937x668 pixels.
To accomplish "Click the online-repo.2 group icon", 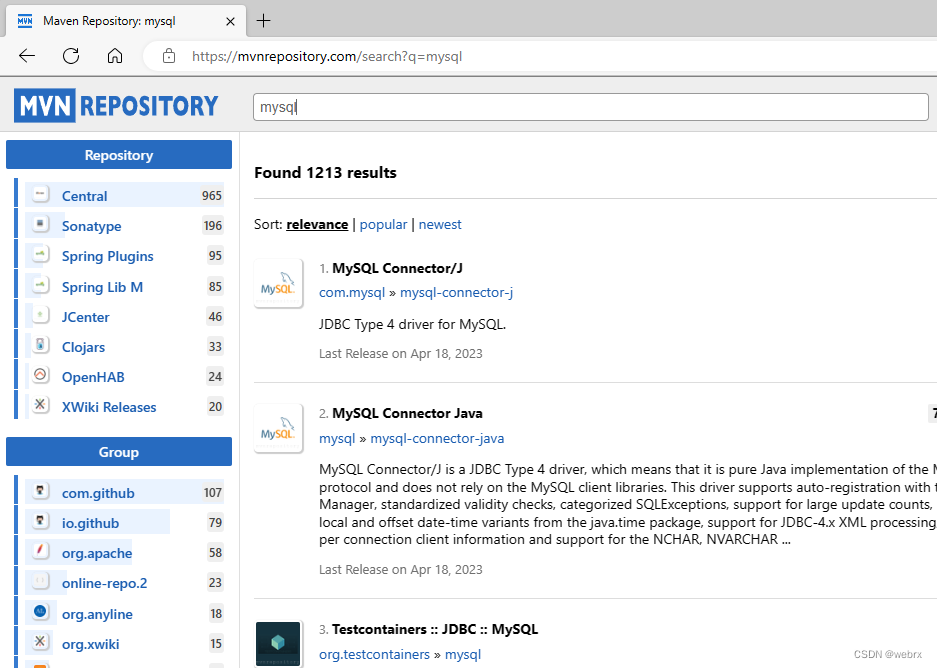I will pyautogui.click(x=40, y=581).
